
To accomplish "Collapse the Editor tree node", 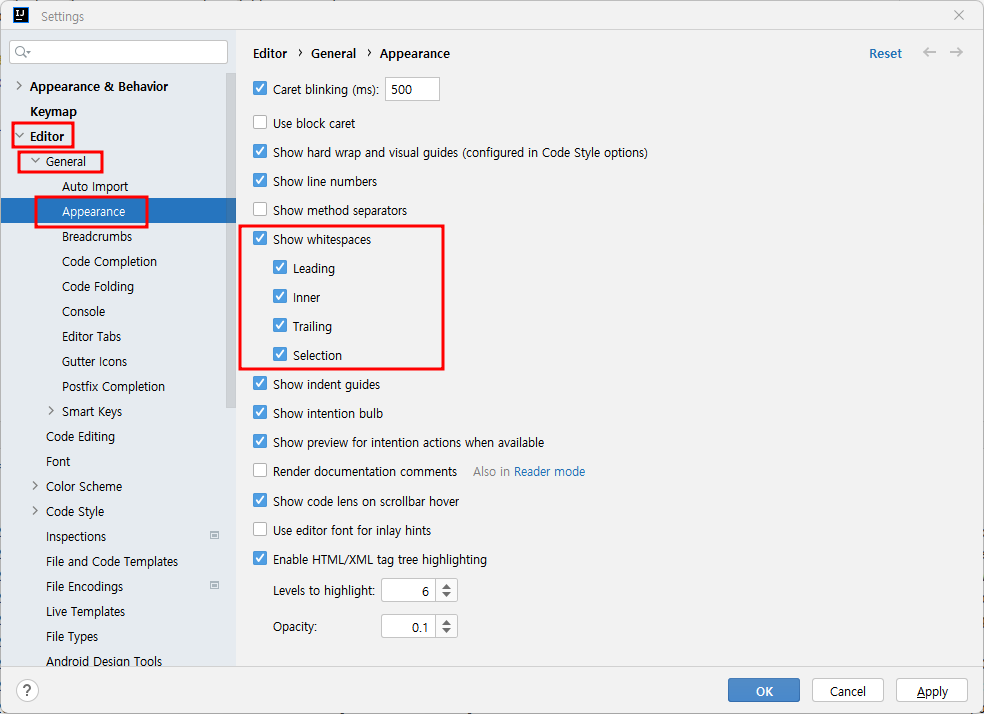I will pos(19,136).
